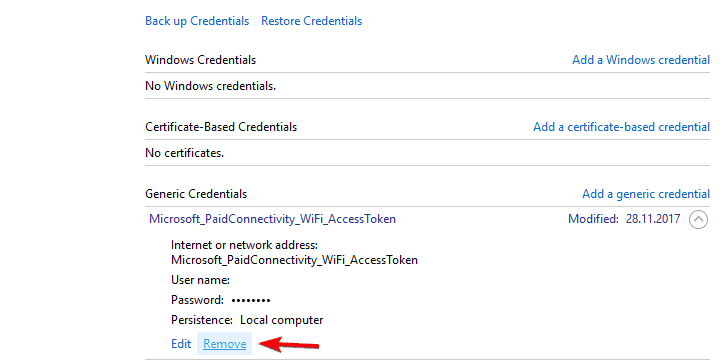Add a certificate-based credential
720x360 pixels.
point(621,127)
